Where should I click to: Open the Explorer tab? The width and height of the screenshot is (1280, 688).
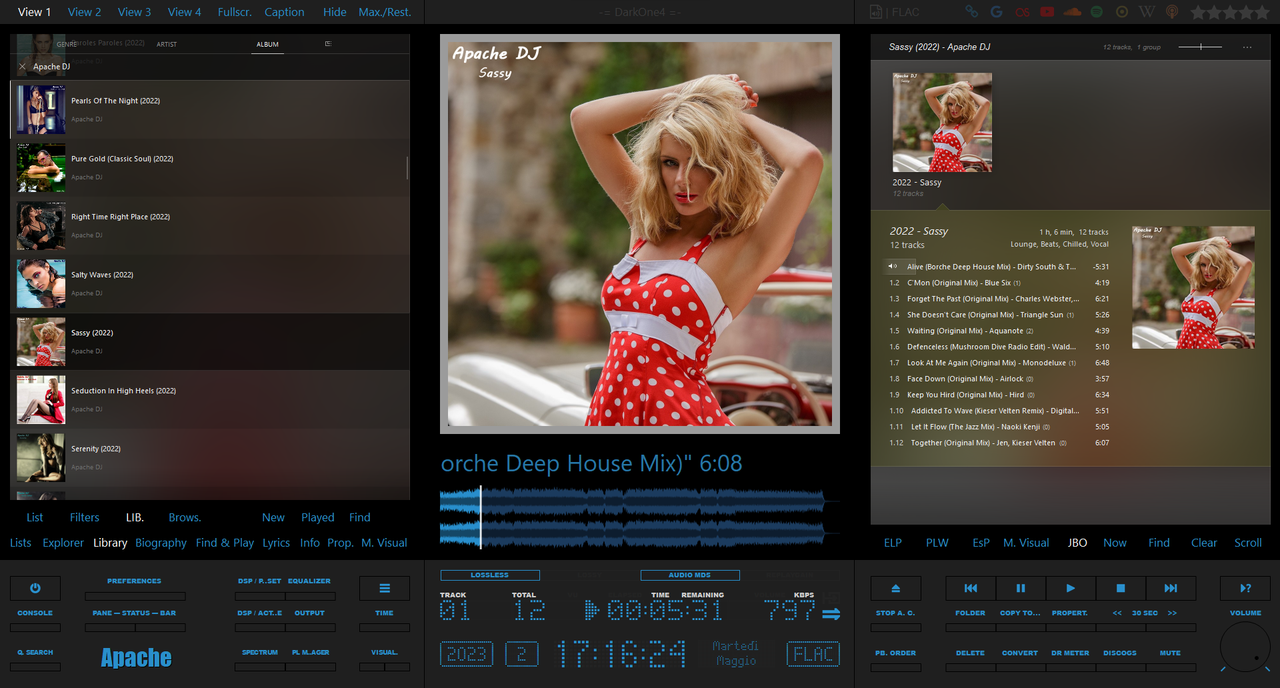coord(63,543)
